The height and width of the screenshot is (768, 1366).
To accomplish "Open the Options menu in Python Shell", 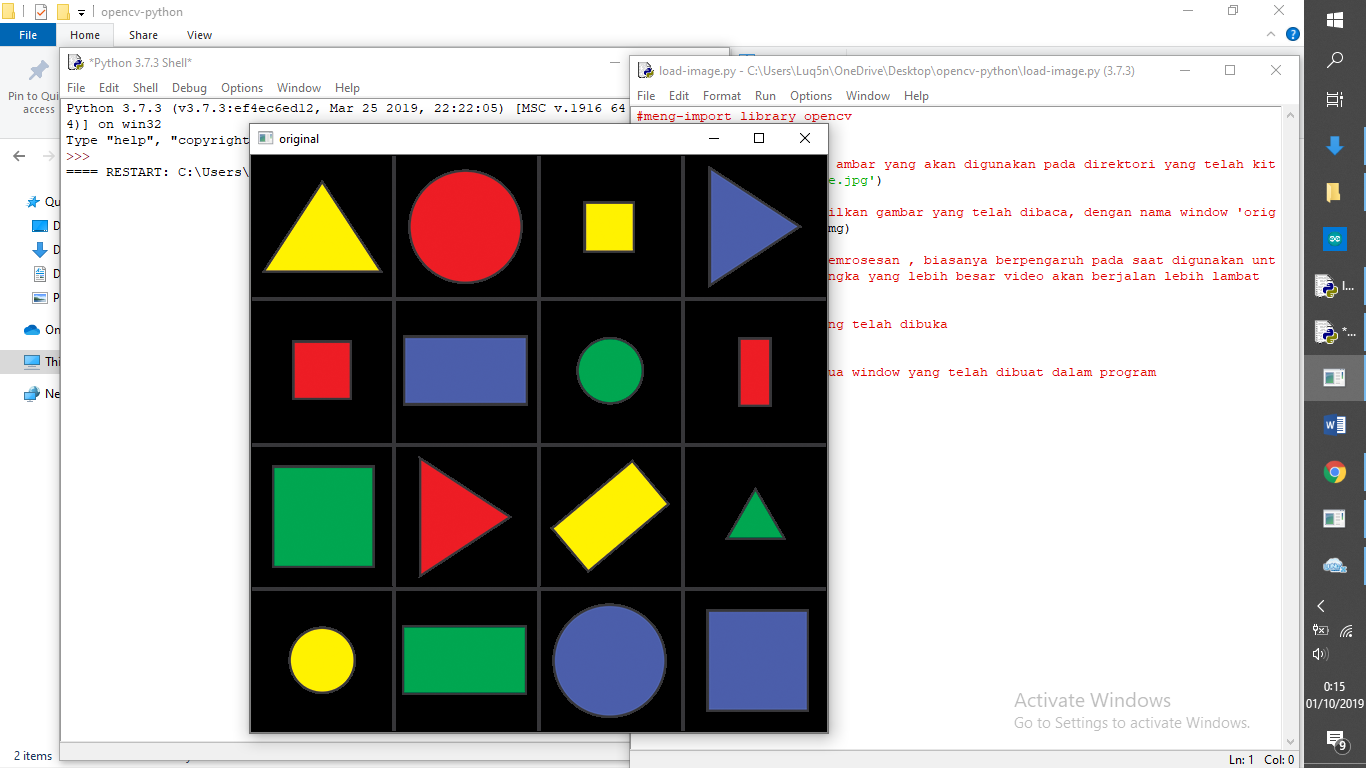I will (242, 88).
